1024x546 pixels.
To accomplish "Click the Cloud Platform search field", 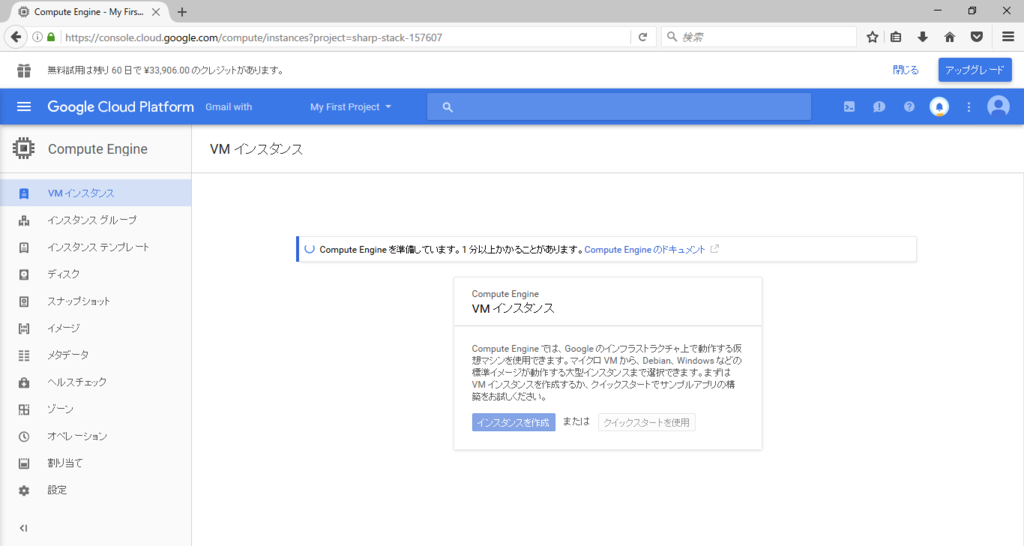I will pyautogui.click(x=619, y=106).
